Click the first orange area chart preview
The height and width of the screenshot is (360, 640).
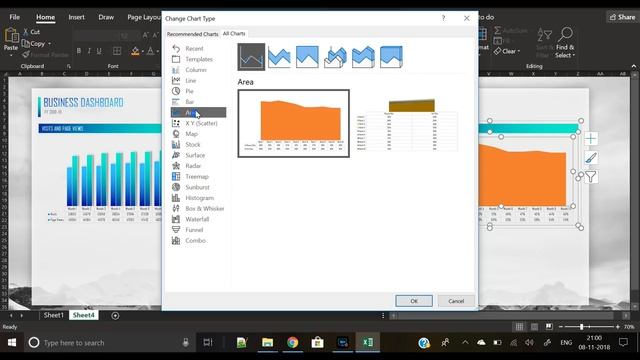293,123
